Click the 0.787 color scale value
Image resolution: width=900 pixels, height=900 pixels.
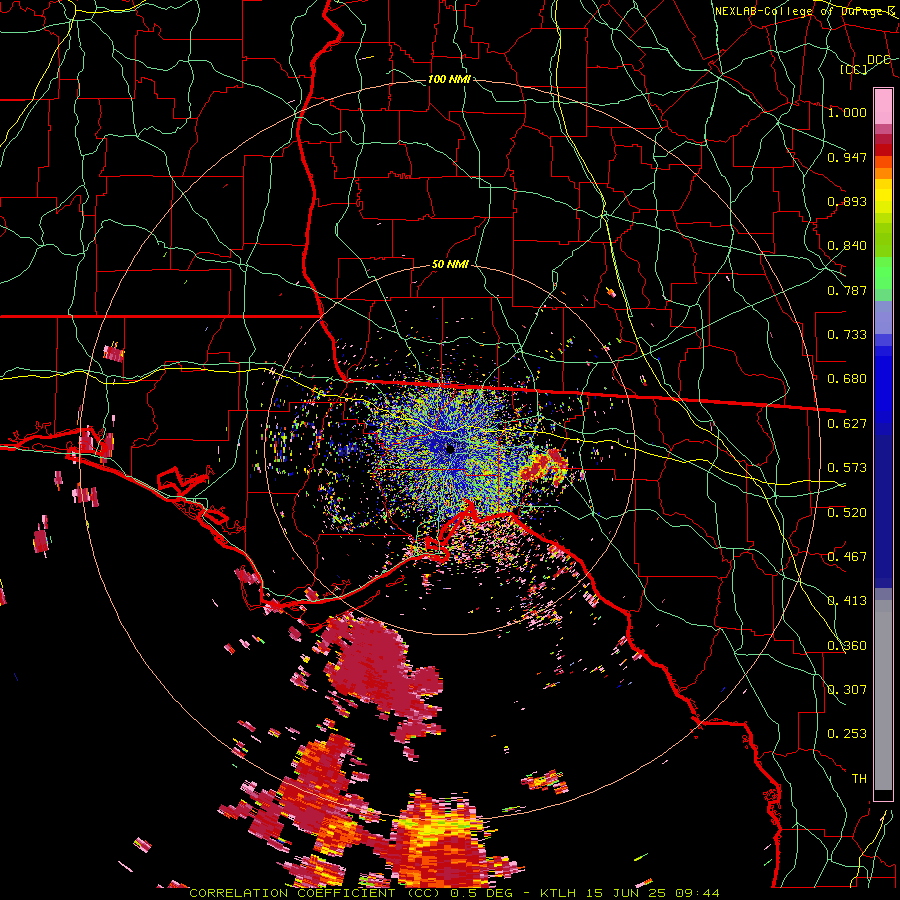point(847,290)
